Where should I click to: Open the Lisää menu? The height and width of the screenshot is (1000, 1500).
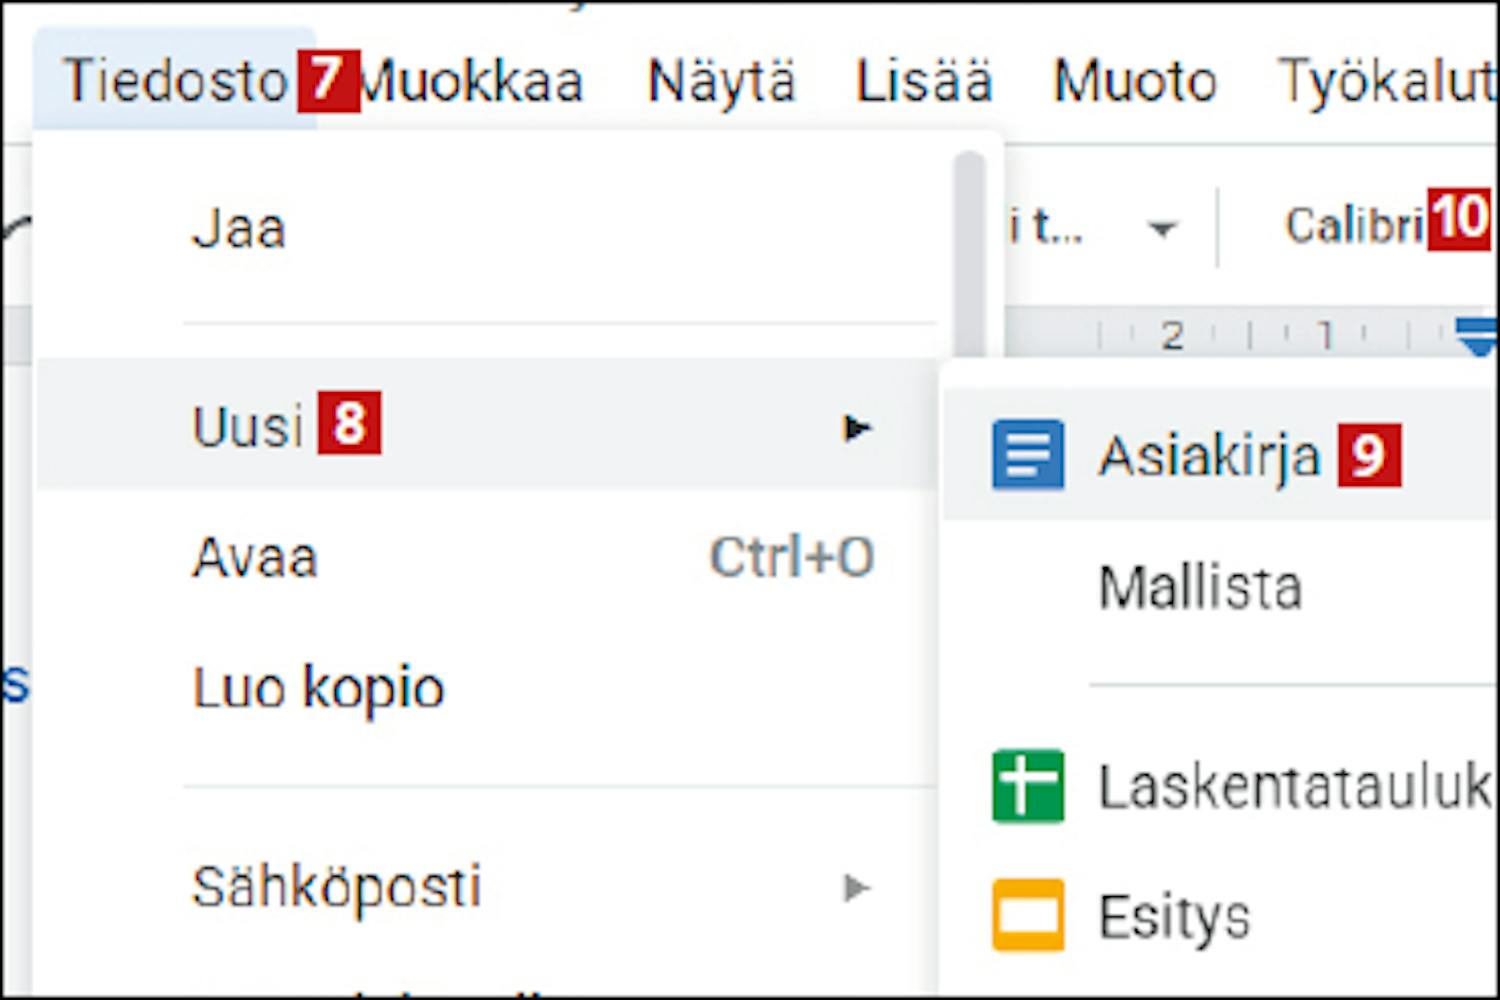(924, 80)
